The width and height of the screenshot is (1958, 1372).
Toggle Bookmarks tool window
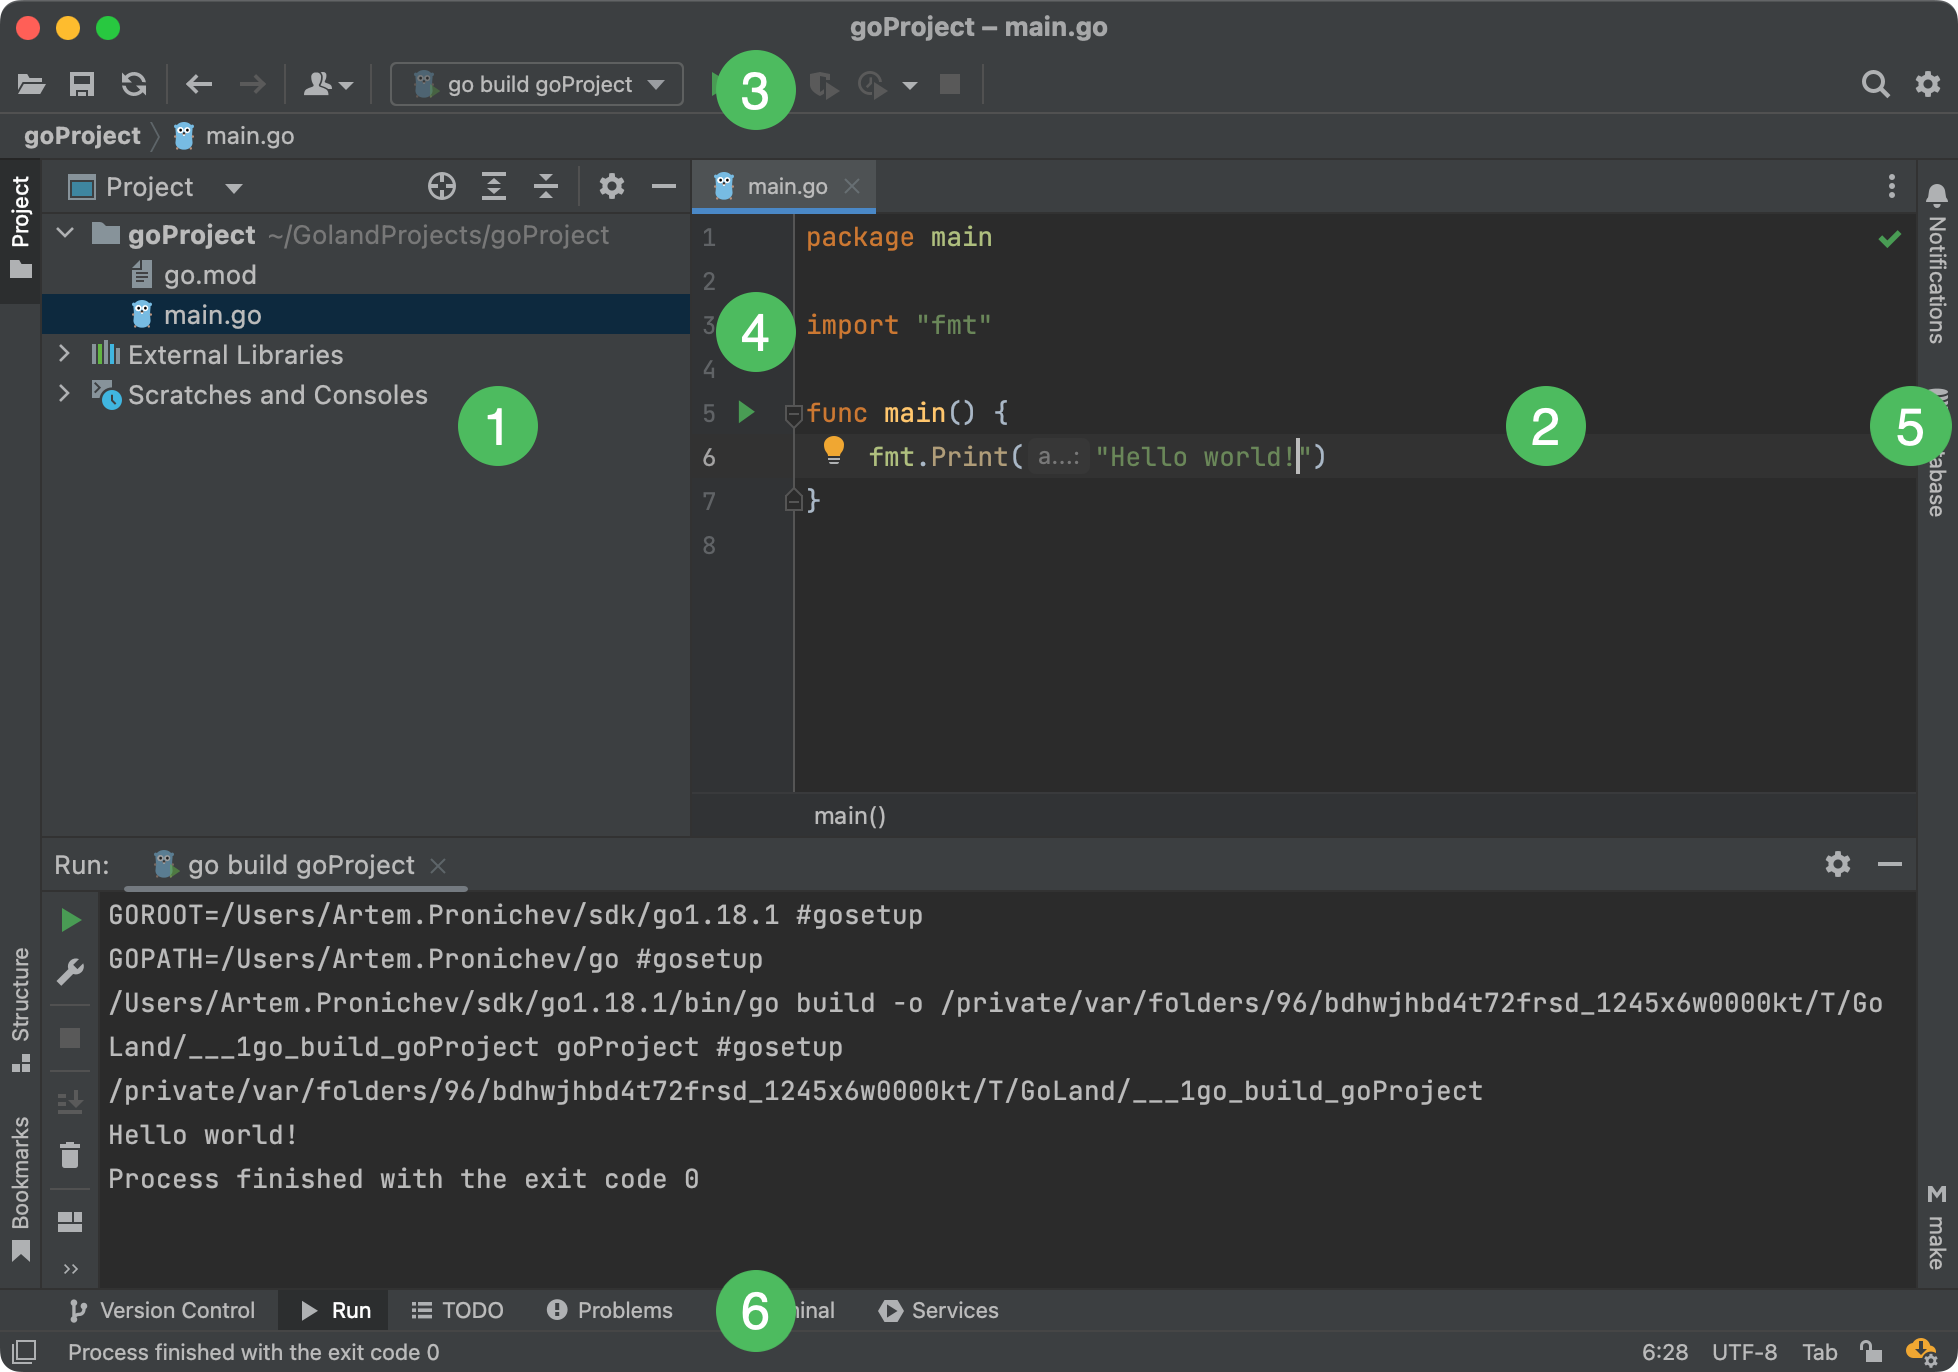20,1188
